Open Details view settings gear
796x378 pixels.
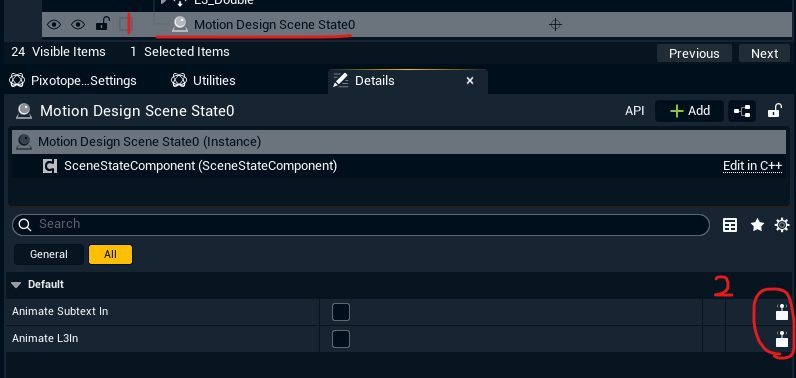coord(782,225)
